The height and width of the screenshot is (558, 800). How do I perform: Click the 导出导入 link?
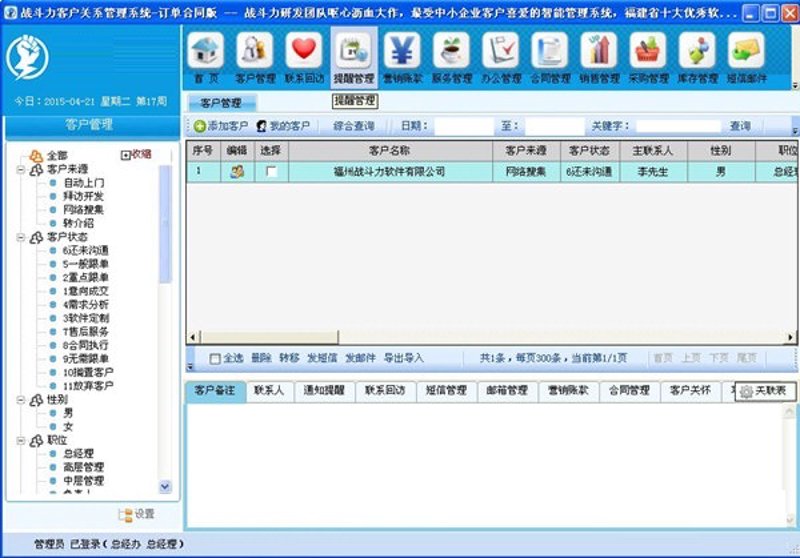point(404,359)
